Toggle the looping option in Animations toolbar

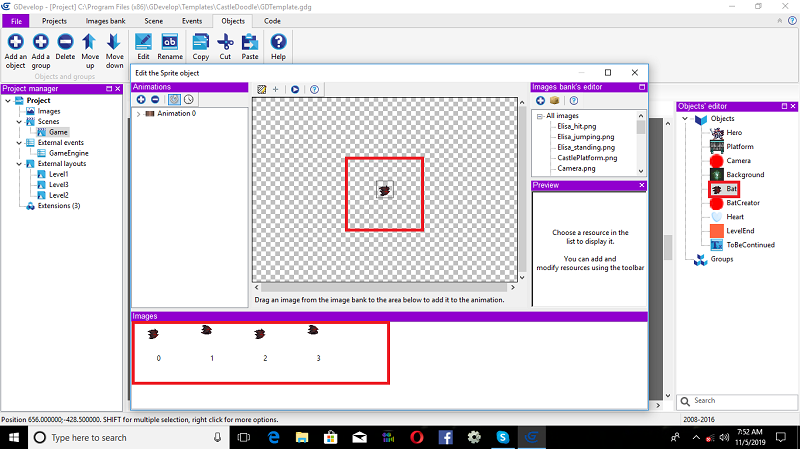pyautogui.click(x=174, y=99)
